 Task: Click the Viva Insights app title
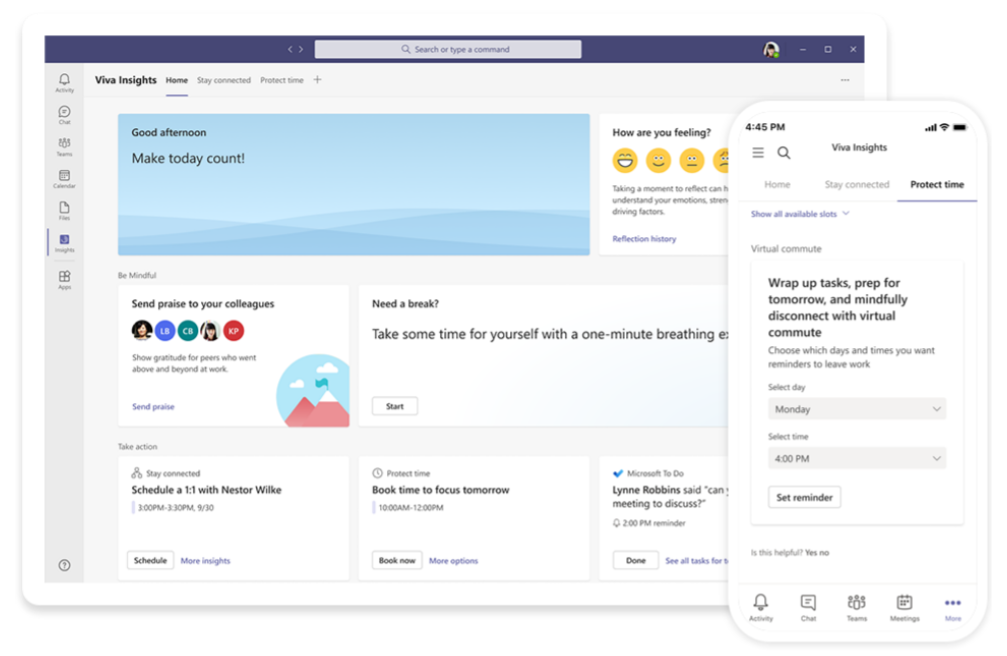pos(126,80)
